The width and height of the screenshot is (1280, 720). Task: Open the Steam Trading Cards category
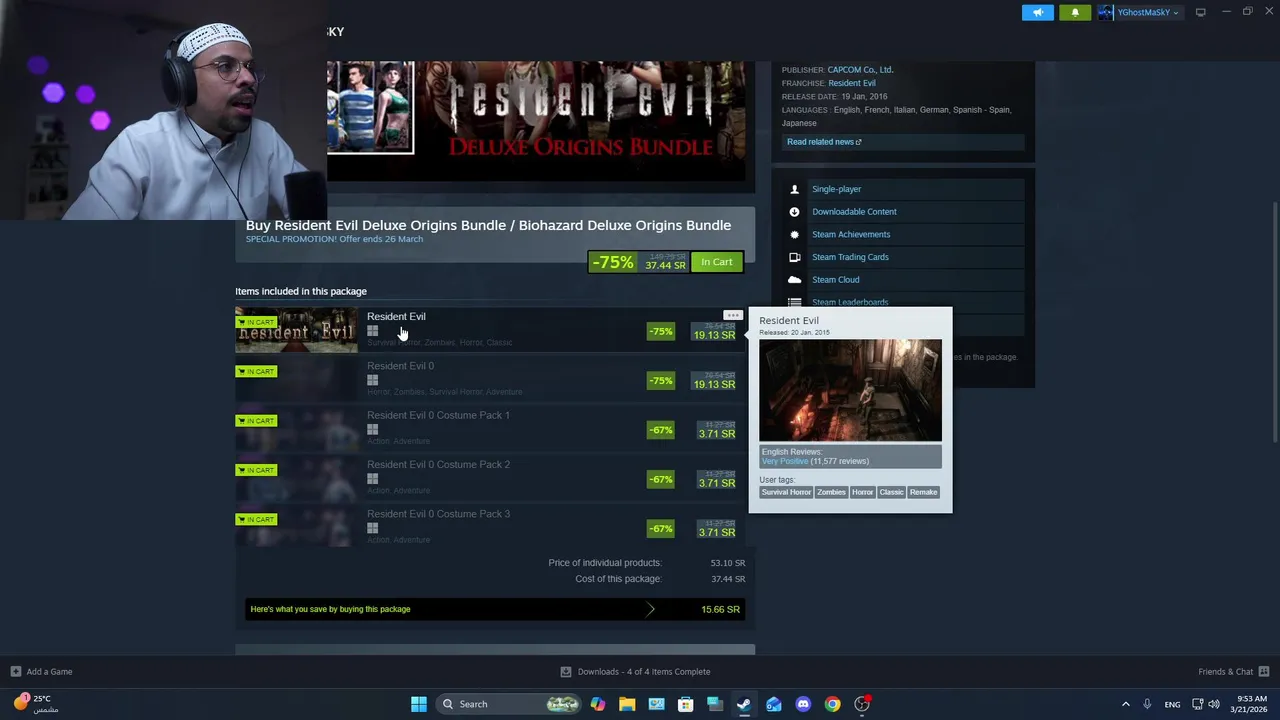(850, 257)
